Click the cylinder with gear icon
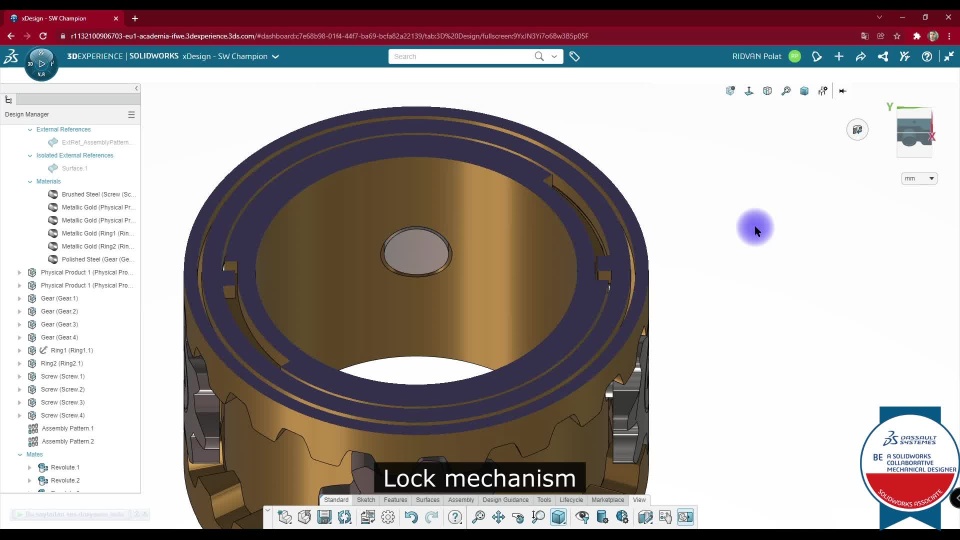960x540 pixels. click(x=602, y=517)
